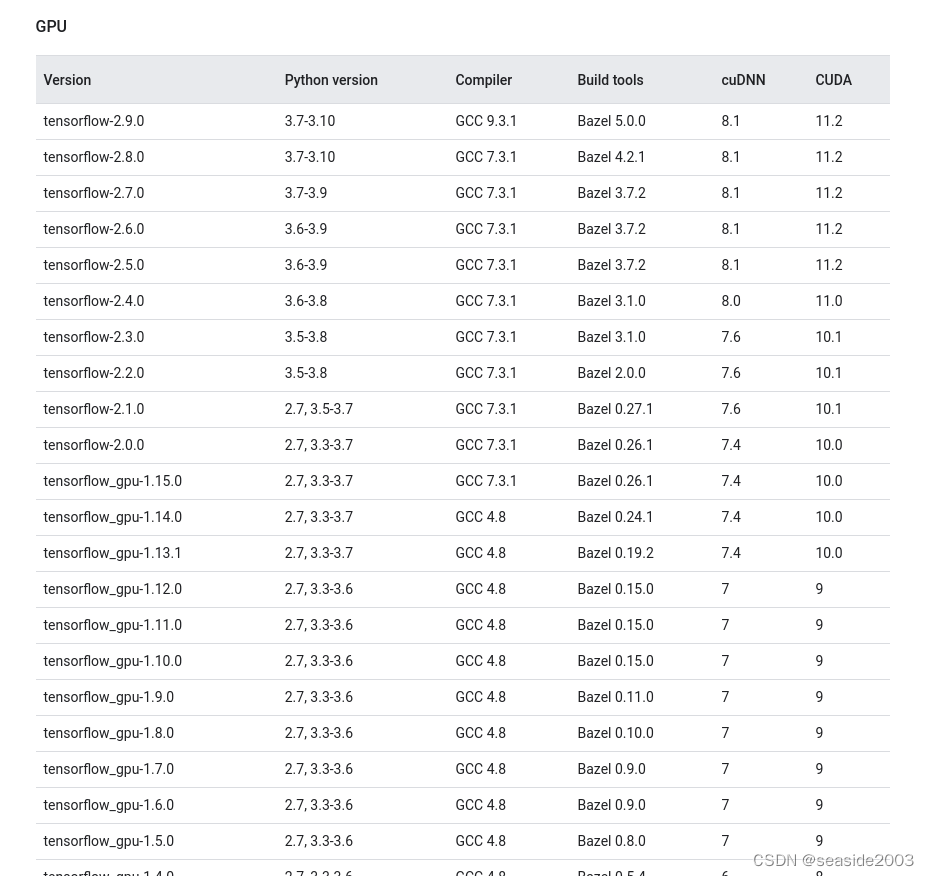The height and width of the screenshot is (876, 929).
Task: Click Bazel 0.10.0 build tools cell
Action: (616, 733)
